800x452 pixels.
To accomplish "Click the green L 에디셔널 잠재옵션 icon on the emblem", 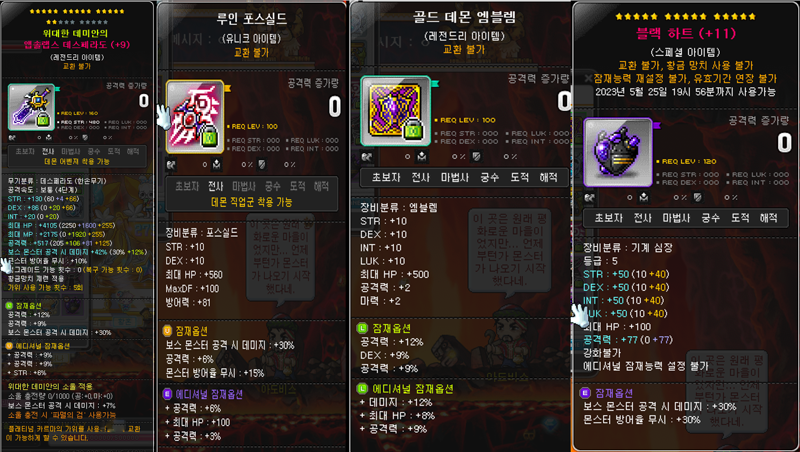I will pyautogui.click(x=362, y=389).
